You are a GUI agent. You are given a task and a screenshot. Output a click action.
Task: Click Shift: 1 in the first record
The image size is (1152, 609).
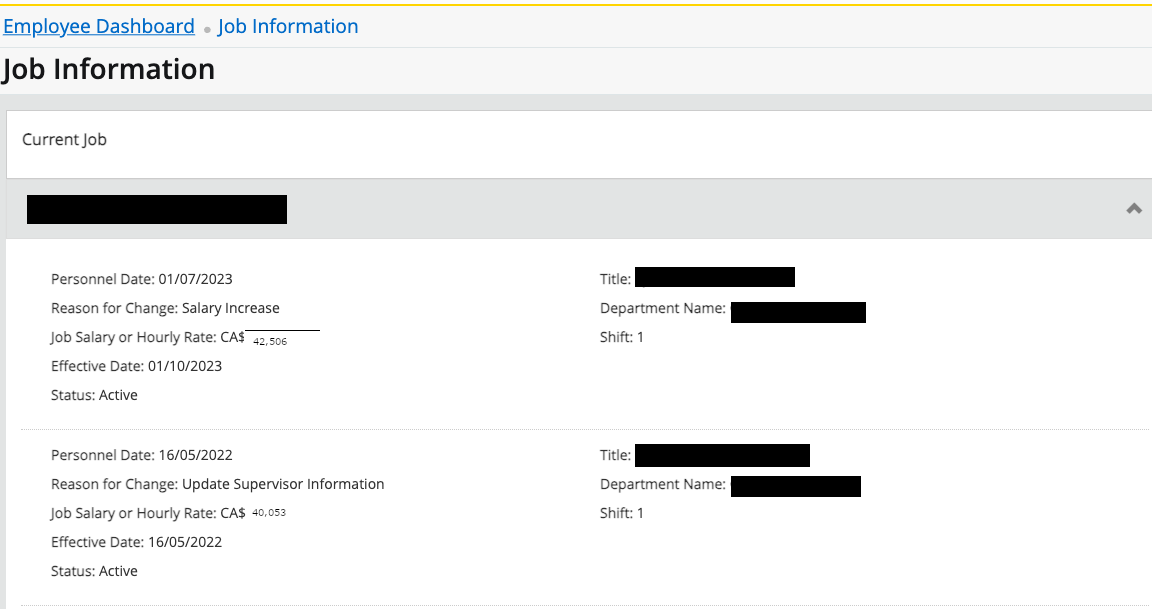tap(622, 337)
